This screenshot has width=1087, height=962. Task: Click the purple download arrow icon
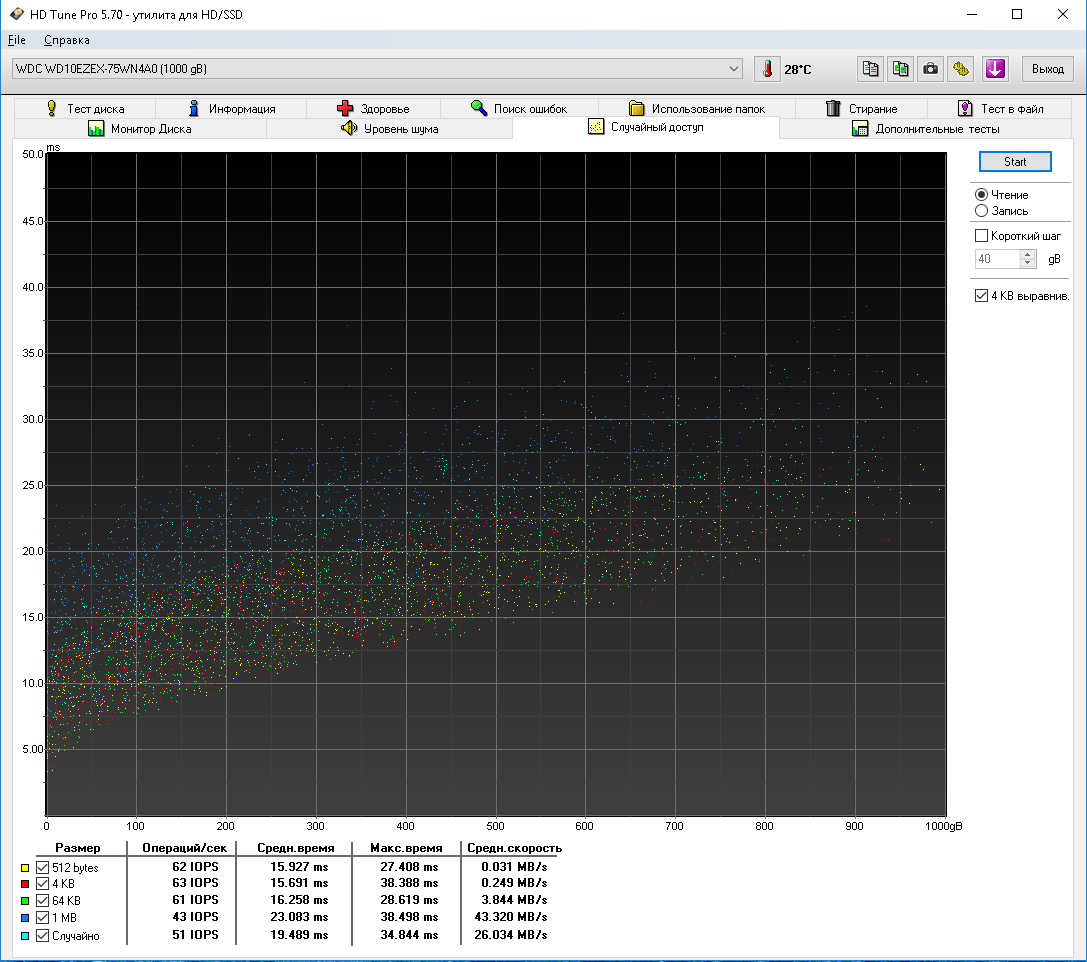click(995, 69)
